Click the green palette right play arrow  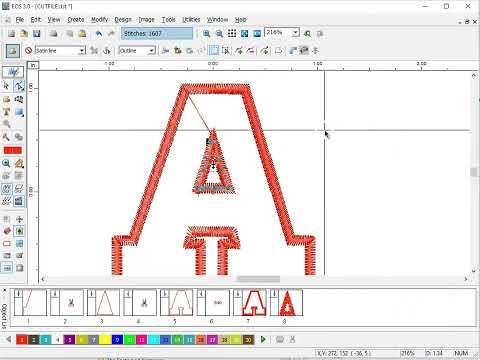tap(263, 339)
